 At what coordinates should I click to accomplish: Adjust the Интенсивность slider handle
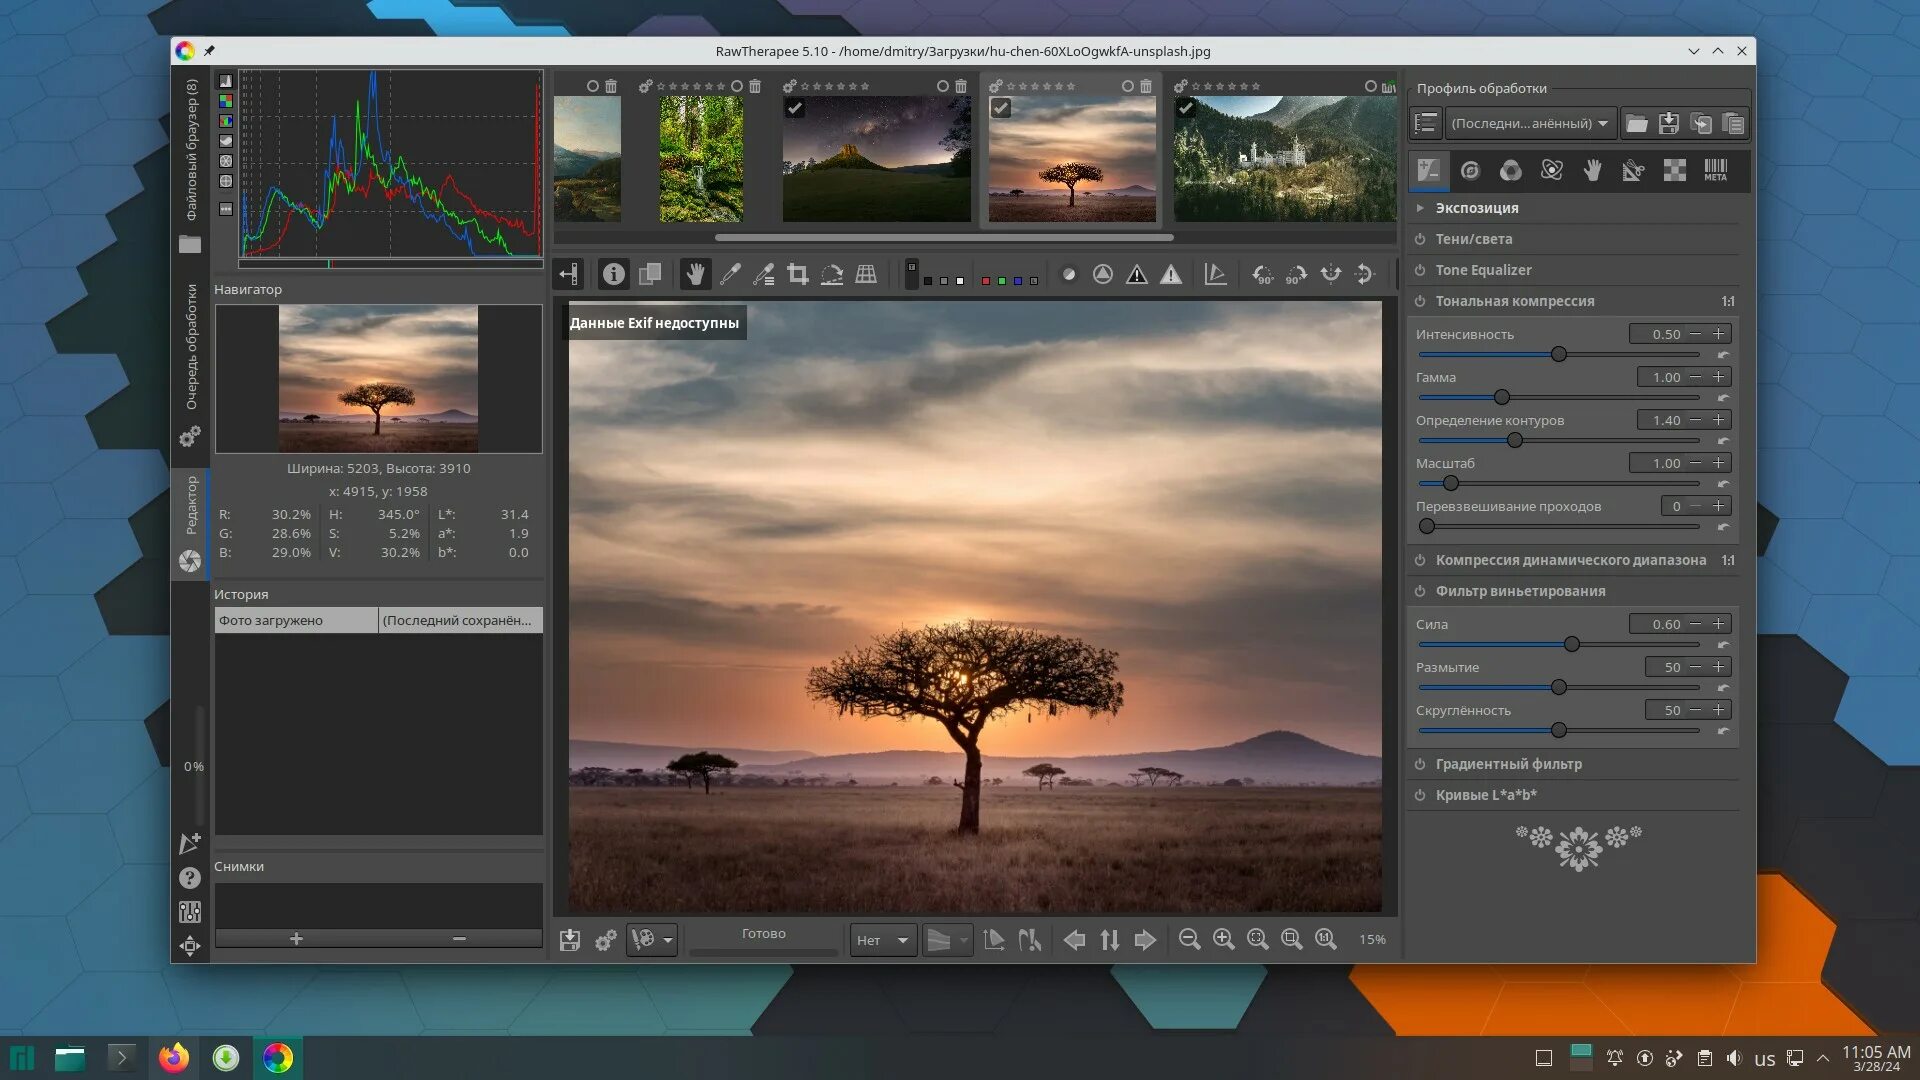(1558, 354)
